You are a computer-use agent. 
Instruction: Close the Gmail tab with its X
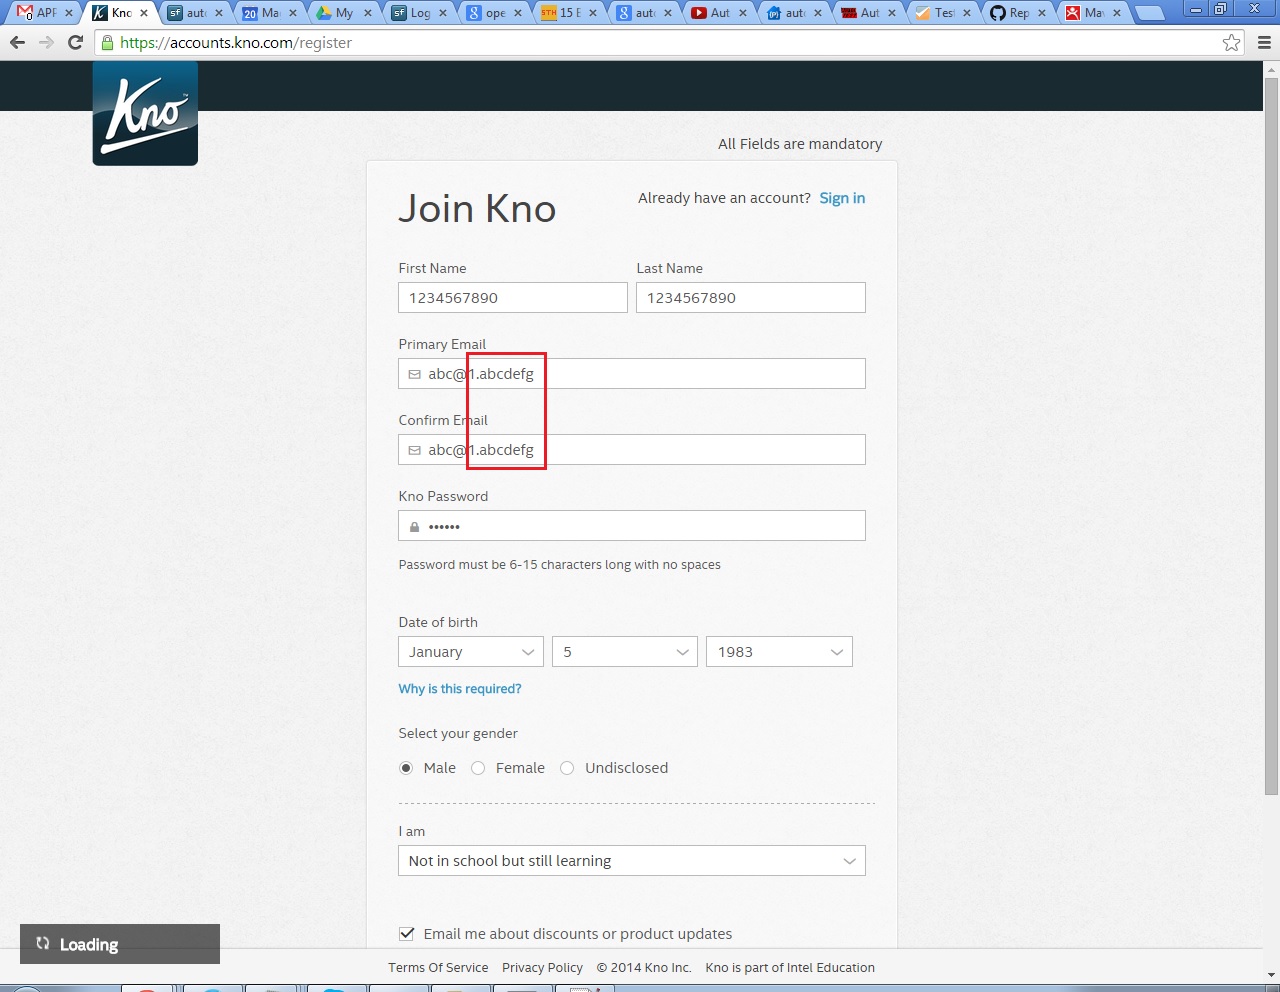pos(69,13)
